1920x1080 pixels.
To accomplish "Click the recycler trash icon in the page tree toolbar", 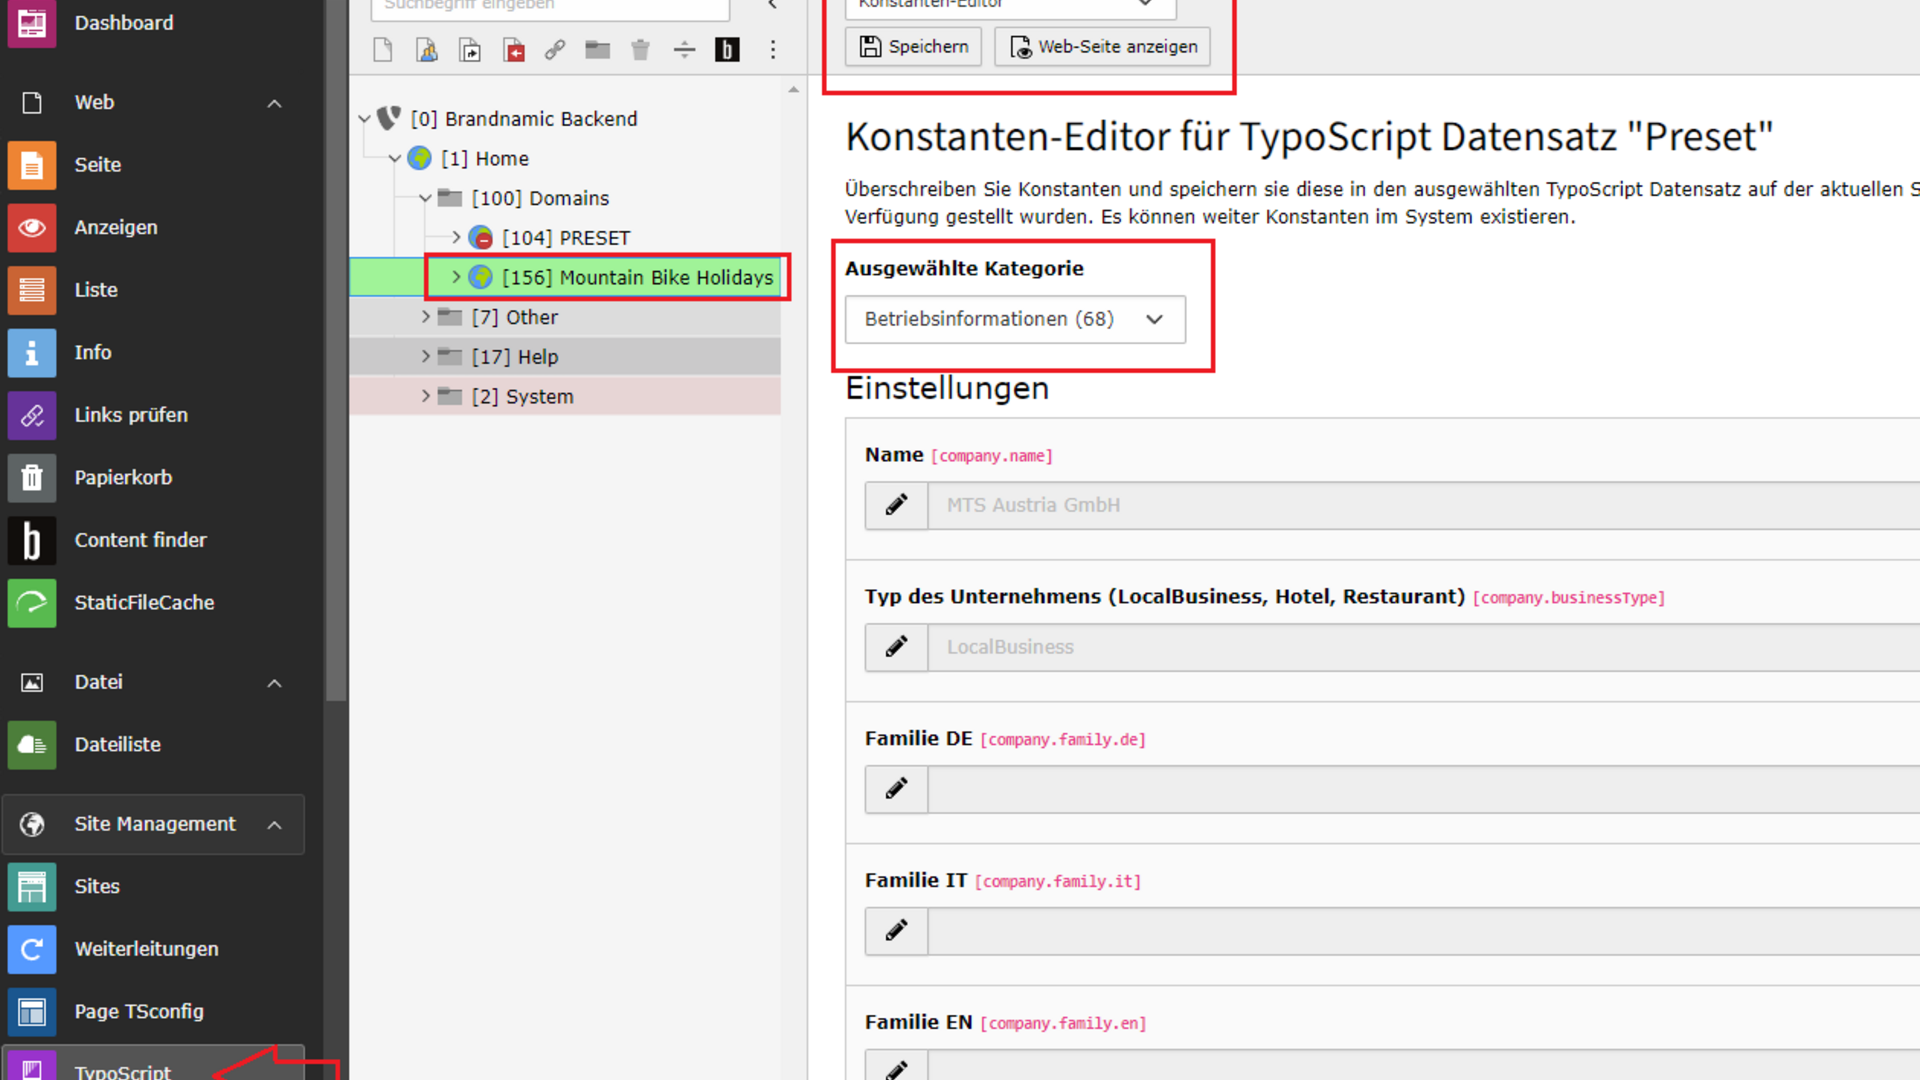I will click(x=641, y=50).
